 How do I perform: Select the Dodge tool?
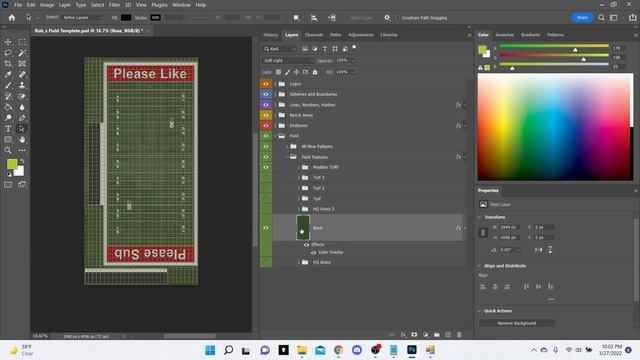[8, 118]
